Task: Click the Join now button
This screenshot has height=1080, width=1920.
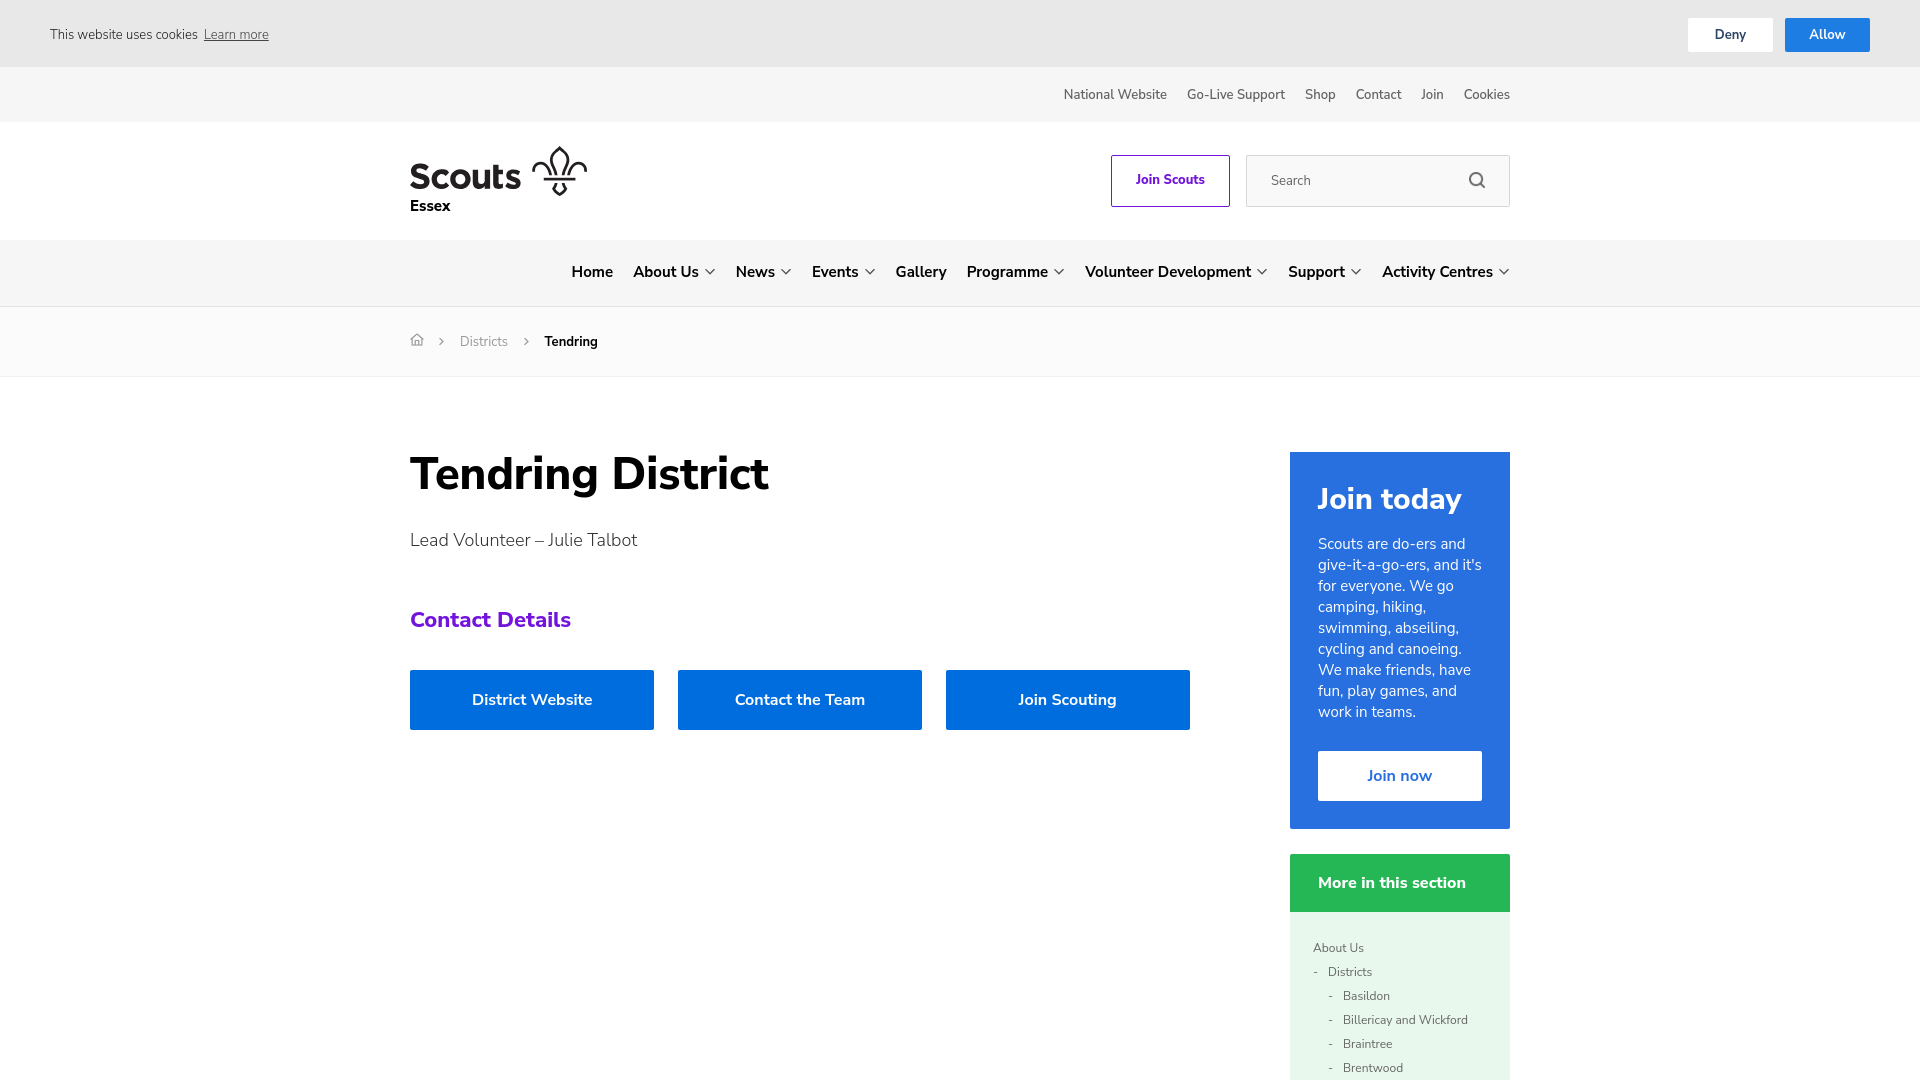Action: [x=1400, y=776]
